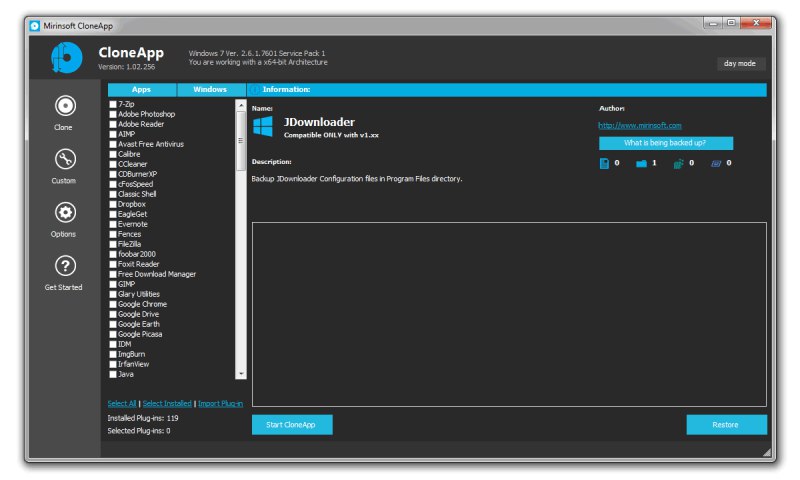Click the app list scroll down arrow
800x480 pixels.
pyautogui.click(x=240, y=374)
